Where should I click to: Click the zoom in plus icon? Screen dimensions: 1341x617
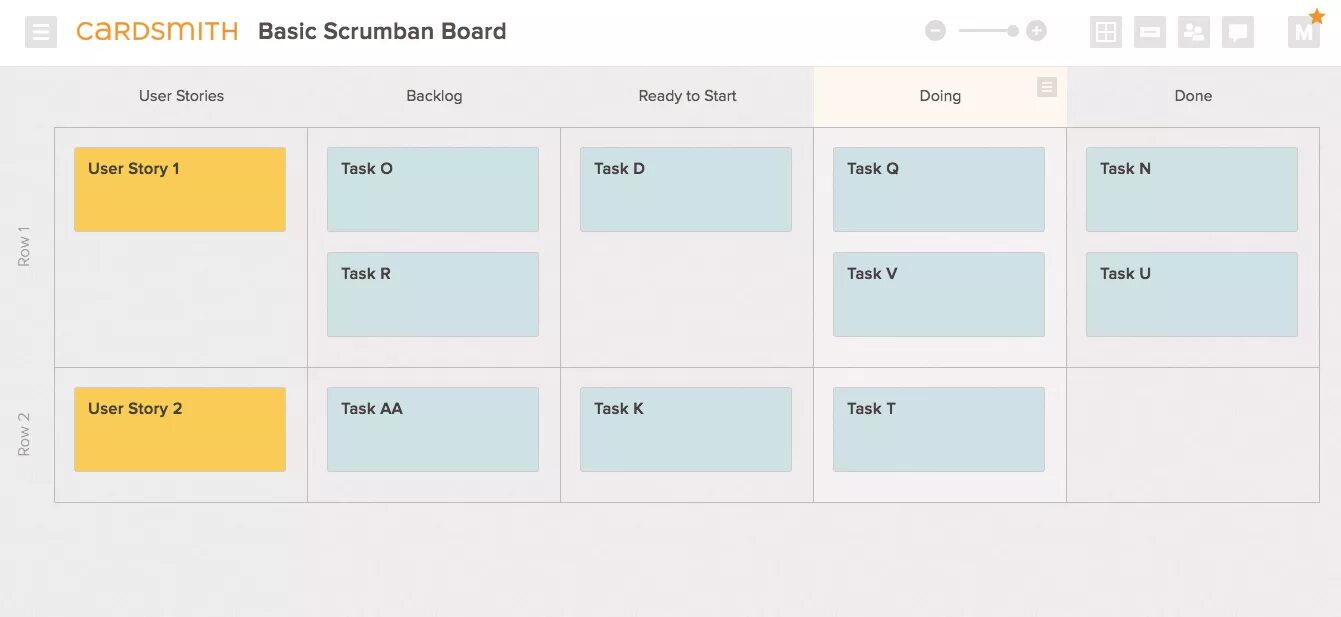(1037, 31)
